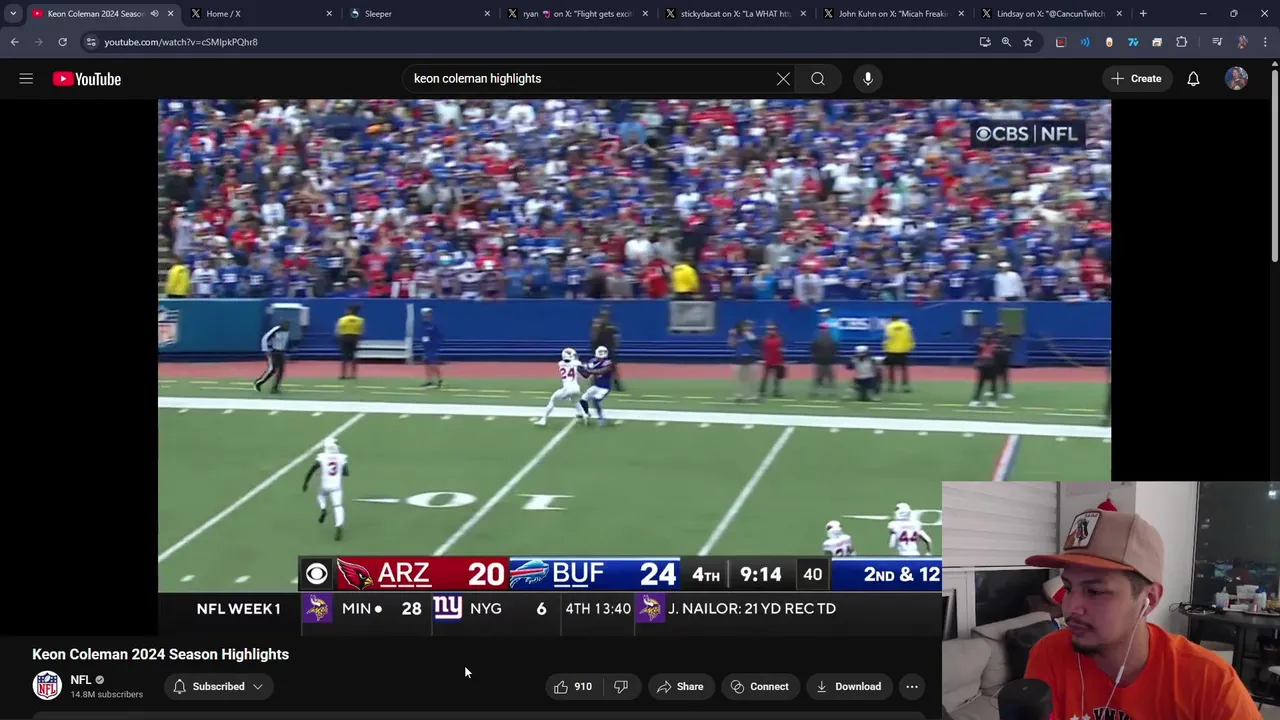Image resolution: width=1280 pixels, height=720 pixels.
Task: Open the NFL channel avatar
Action: 47,685
